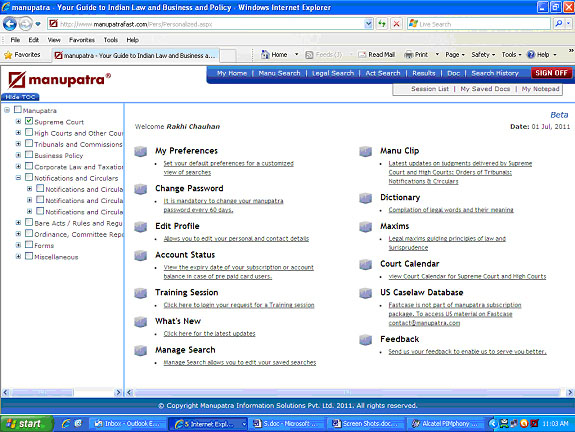Click the Manage Search cube icon
Image resolution: width=575 pixels, height=432 pixels.
point(140,350)
